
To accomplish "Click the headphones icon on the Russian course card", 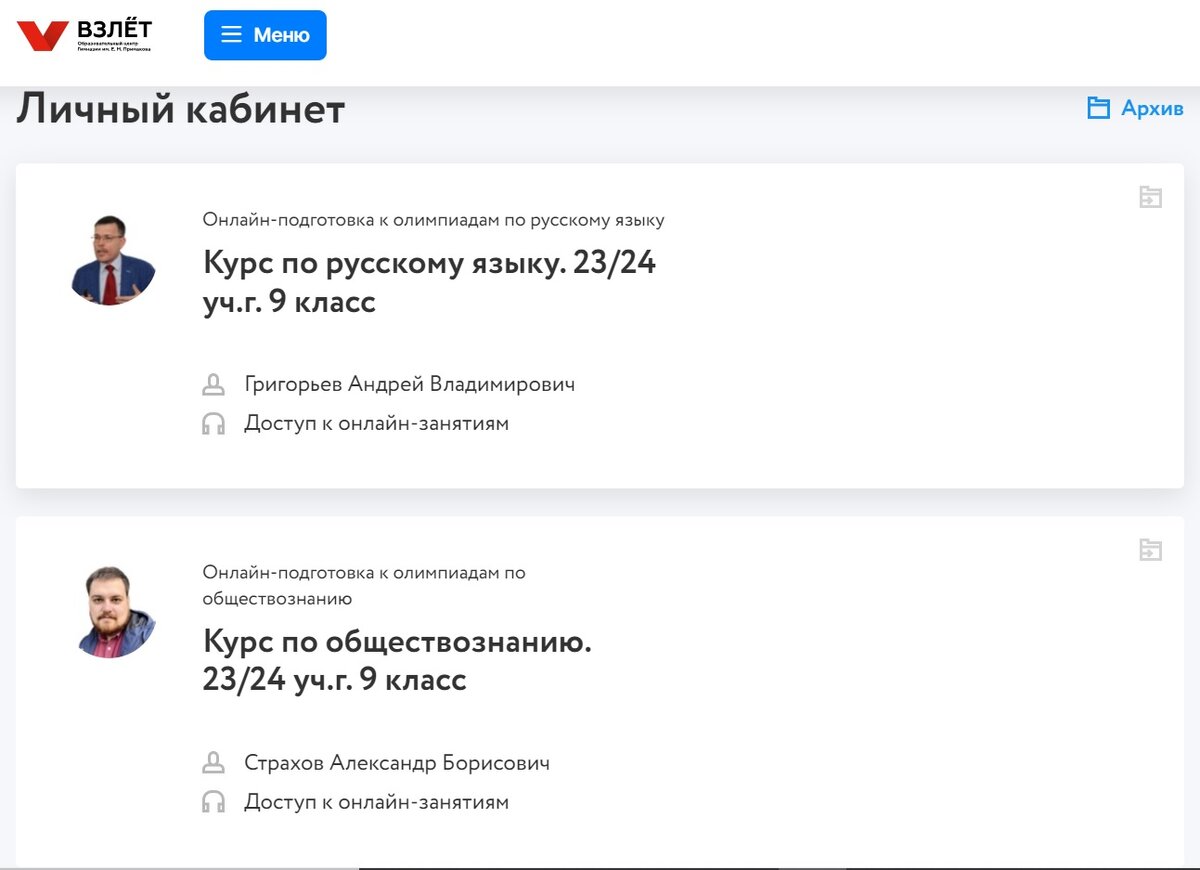I will tap(214, 422).
